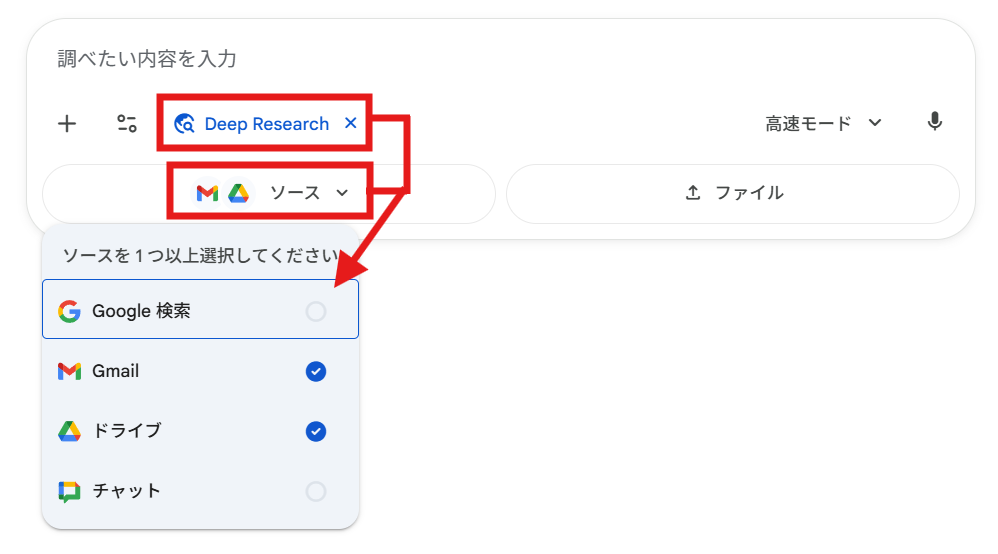Uncheck the ドライブ source checkbox
The image size is (998, 554).
pyautogui.click(x=316, y=431)
